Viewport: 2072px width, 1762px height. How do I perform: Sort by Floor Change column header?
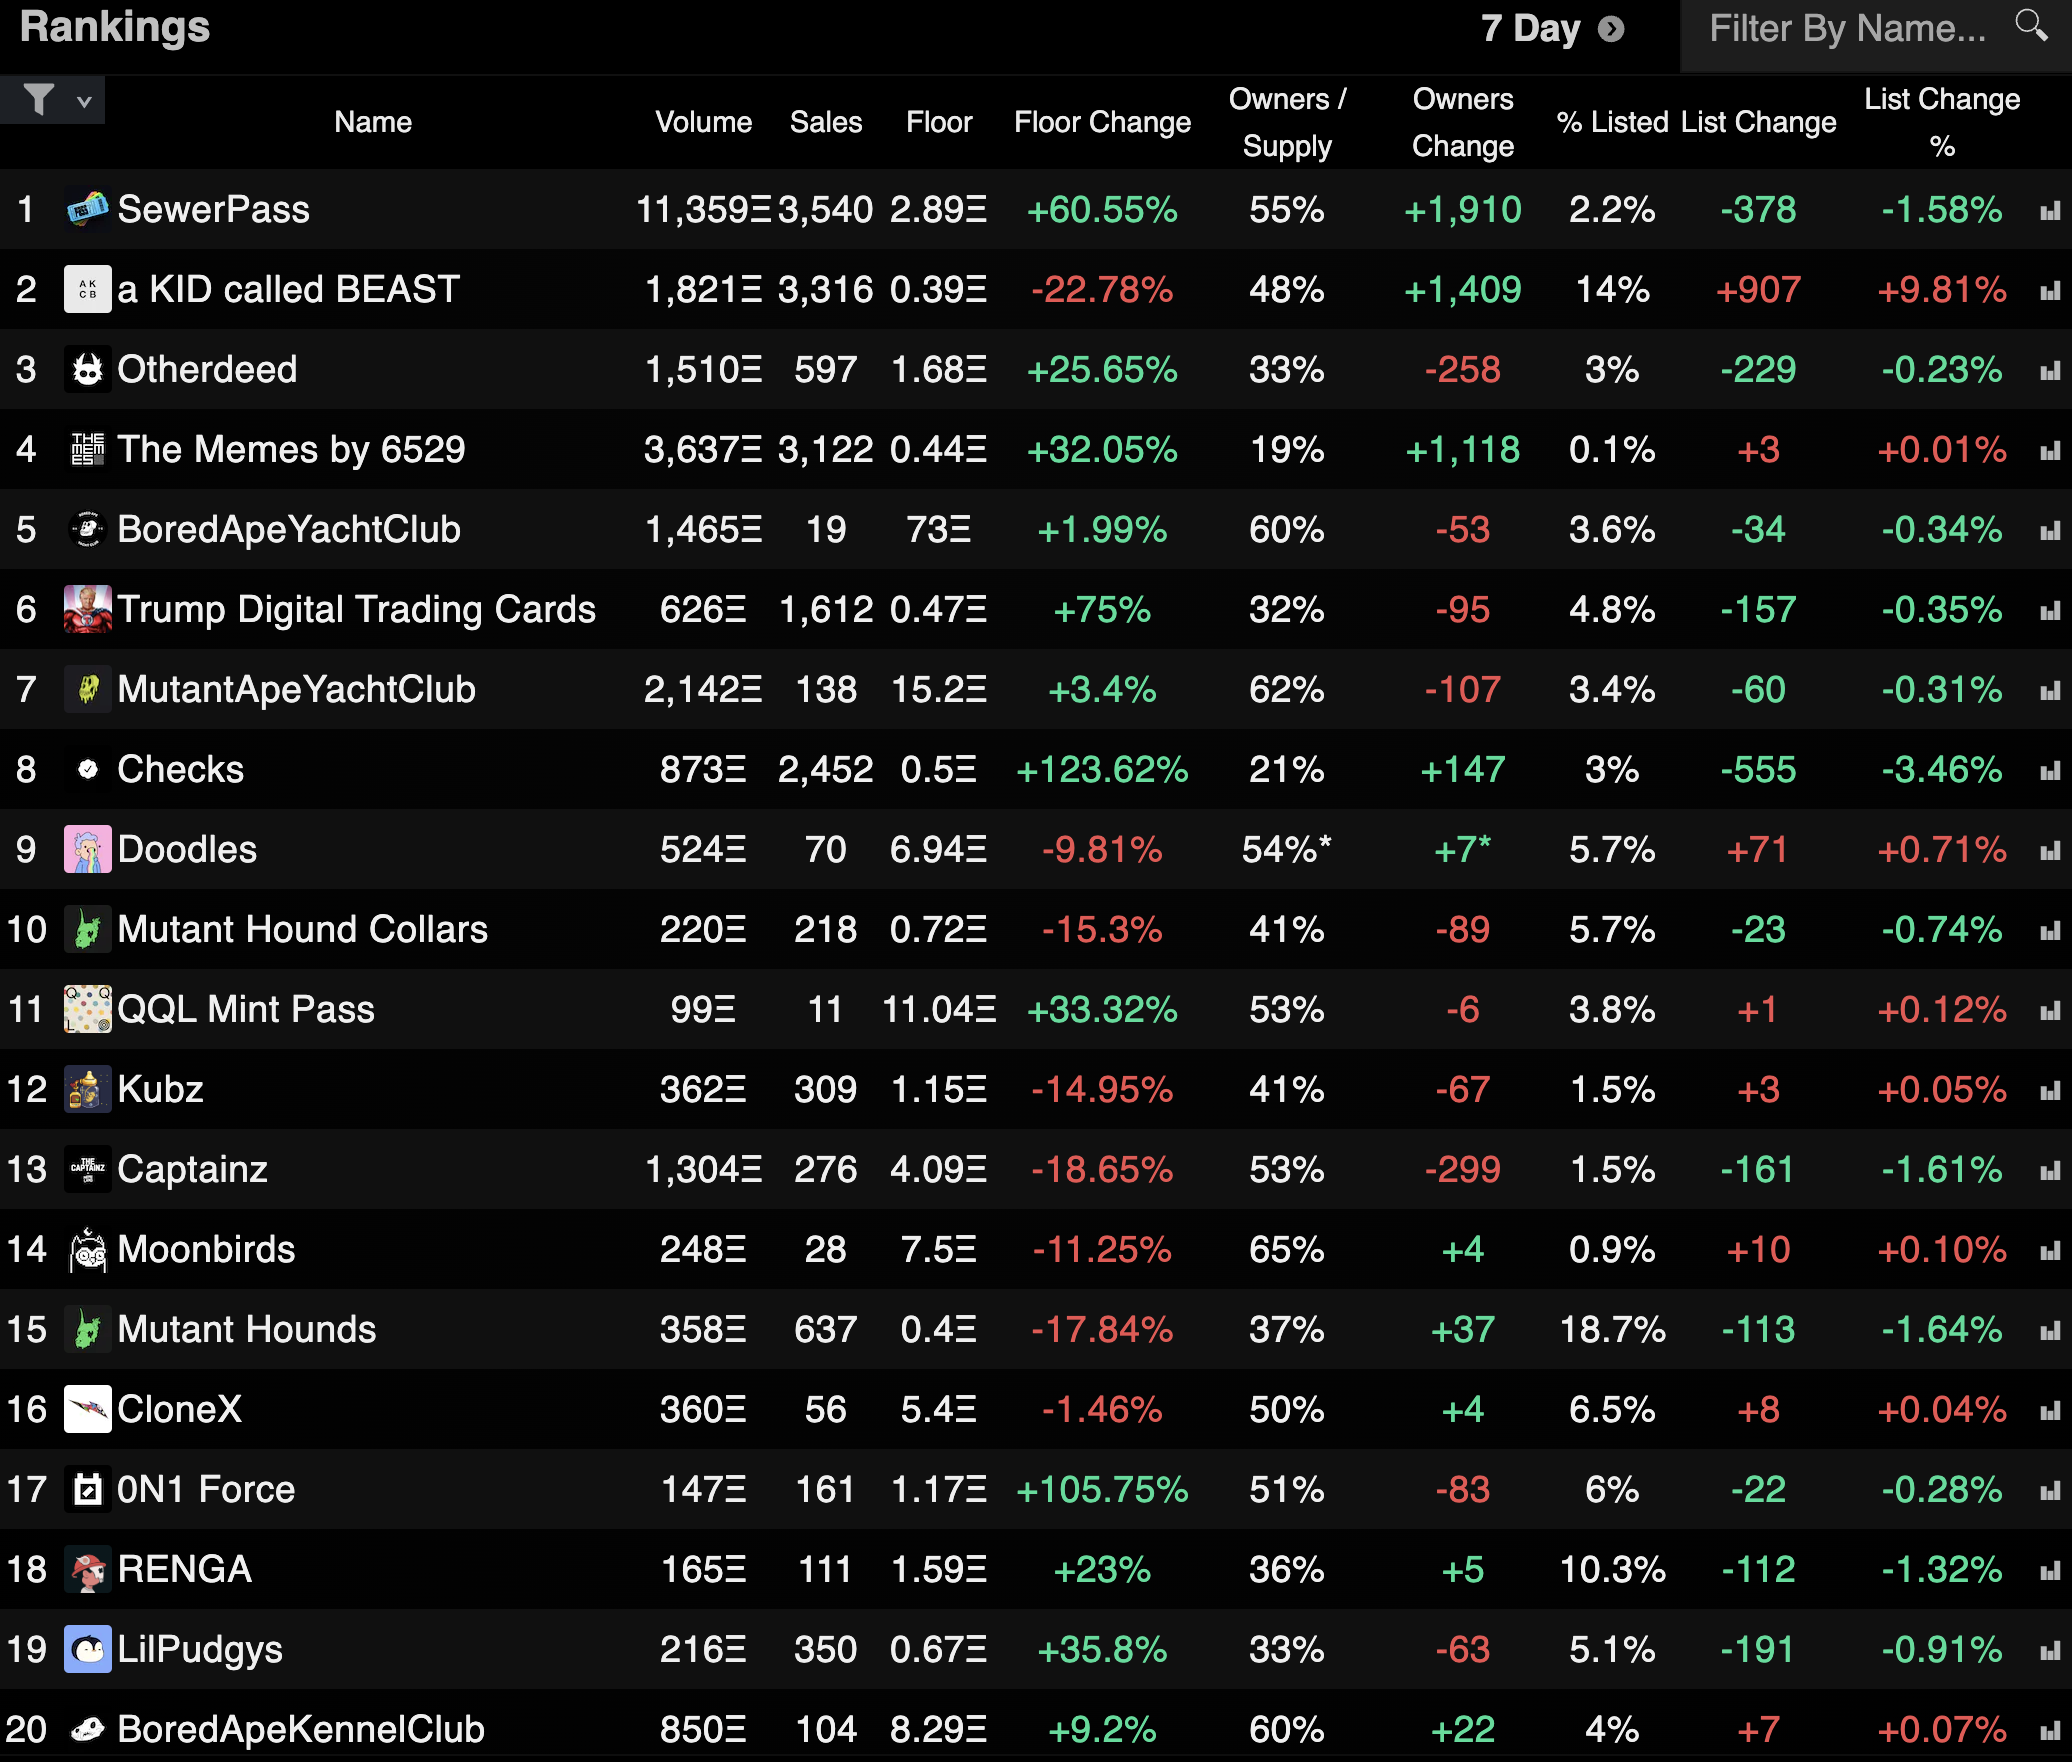(1102, 122)
